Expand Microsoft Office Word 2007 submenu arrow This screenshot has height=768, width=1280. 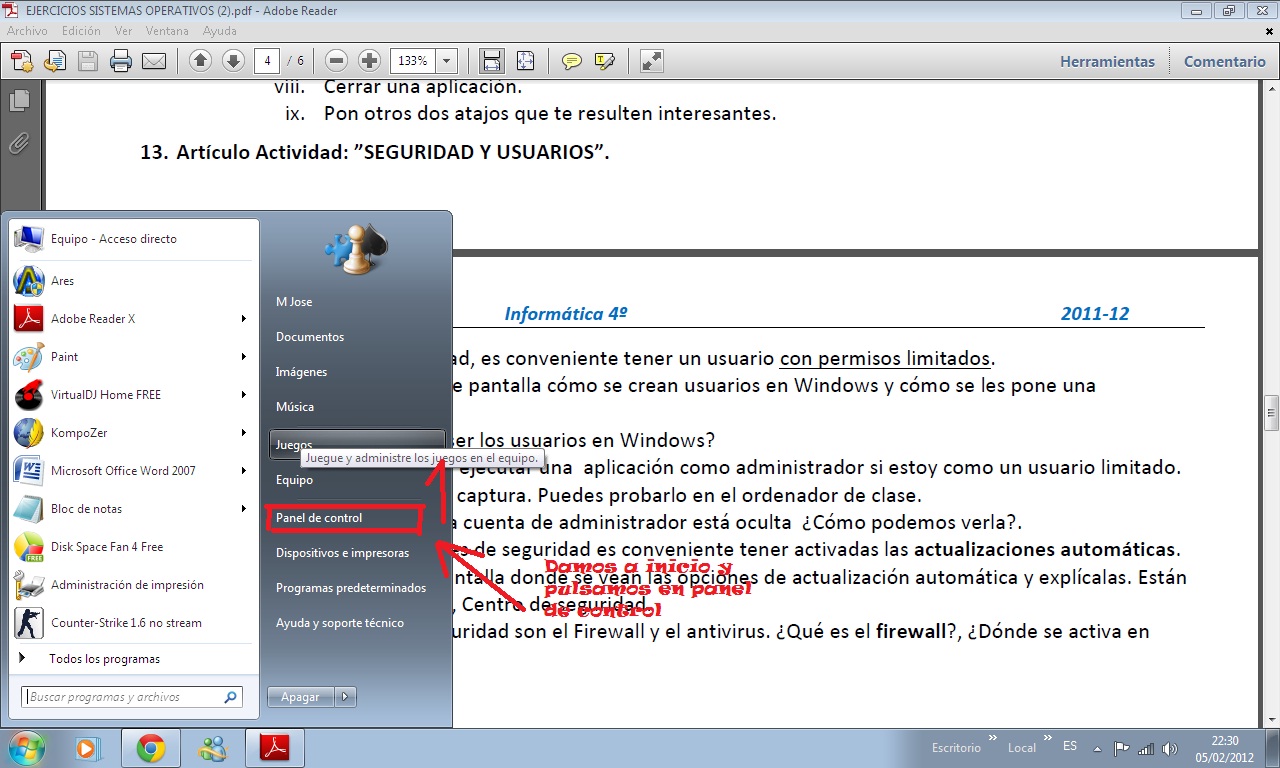tap(244, 471)
